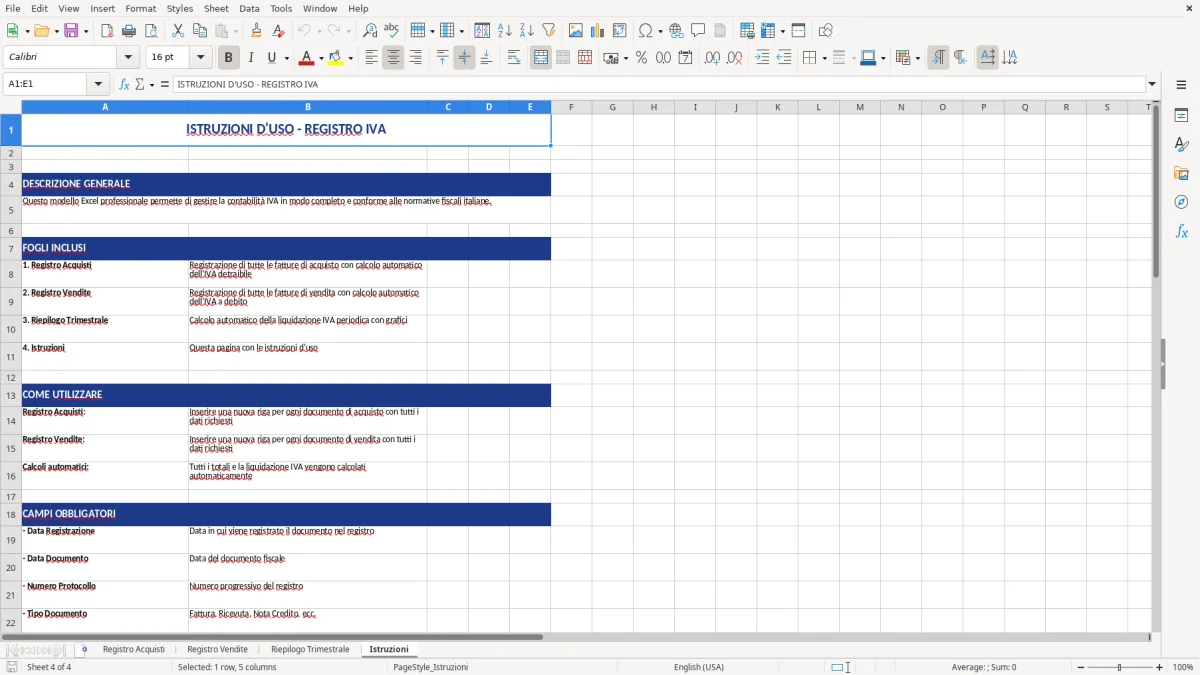This screenshot has height=675, width=1200.
Task: Open the font size dropdown
Action: click(198, 57)
